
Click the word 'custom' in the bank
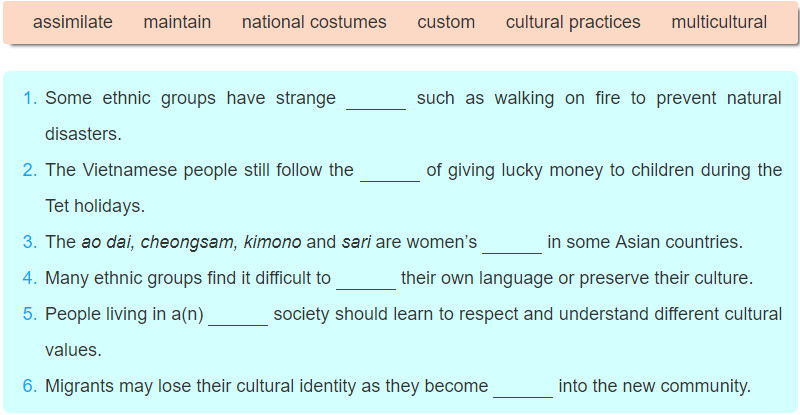click(446, 22)
